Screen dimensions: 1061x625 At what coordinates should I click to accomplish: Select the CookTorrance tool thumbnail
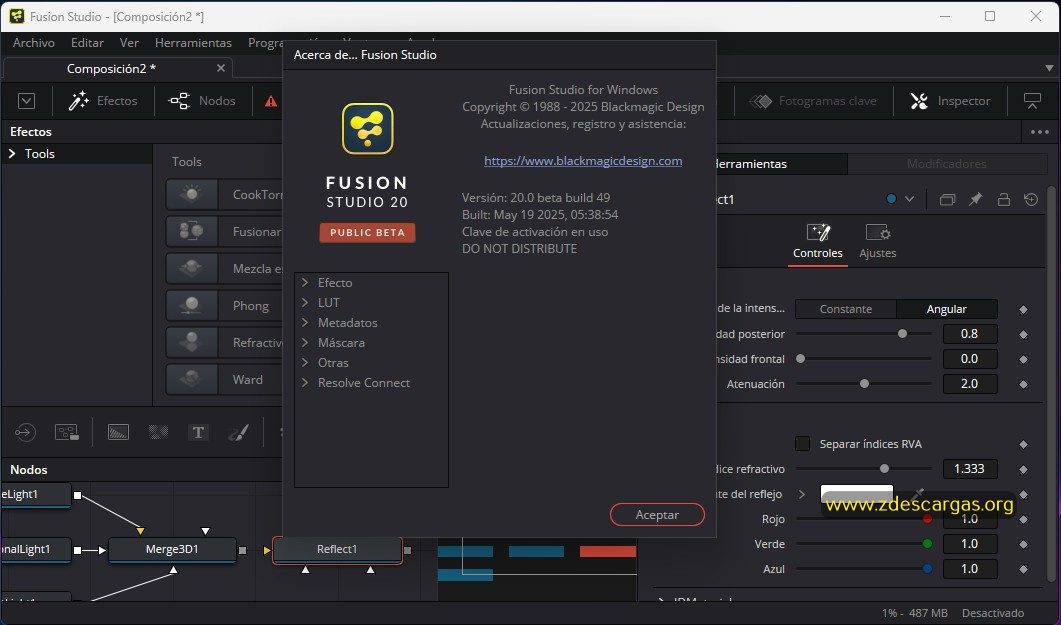[x=192, y=195]
